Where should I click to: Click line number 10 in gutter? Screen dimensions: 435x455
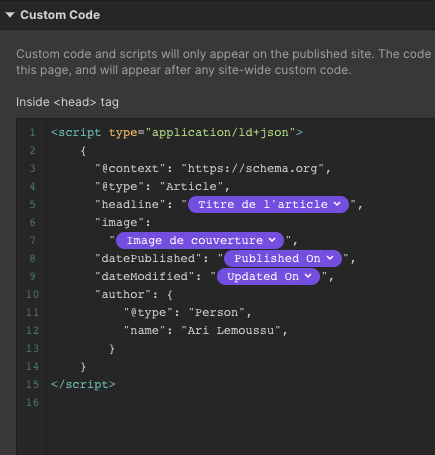[x=33, y=295]
